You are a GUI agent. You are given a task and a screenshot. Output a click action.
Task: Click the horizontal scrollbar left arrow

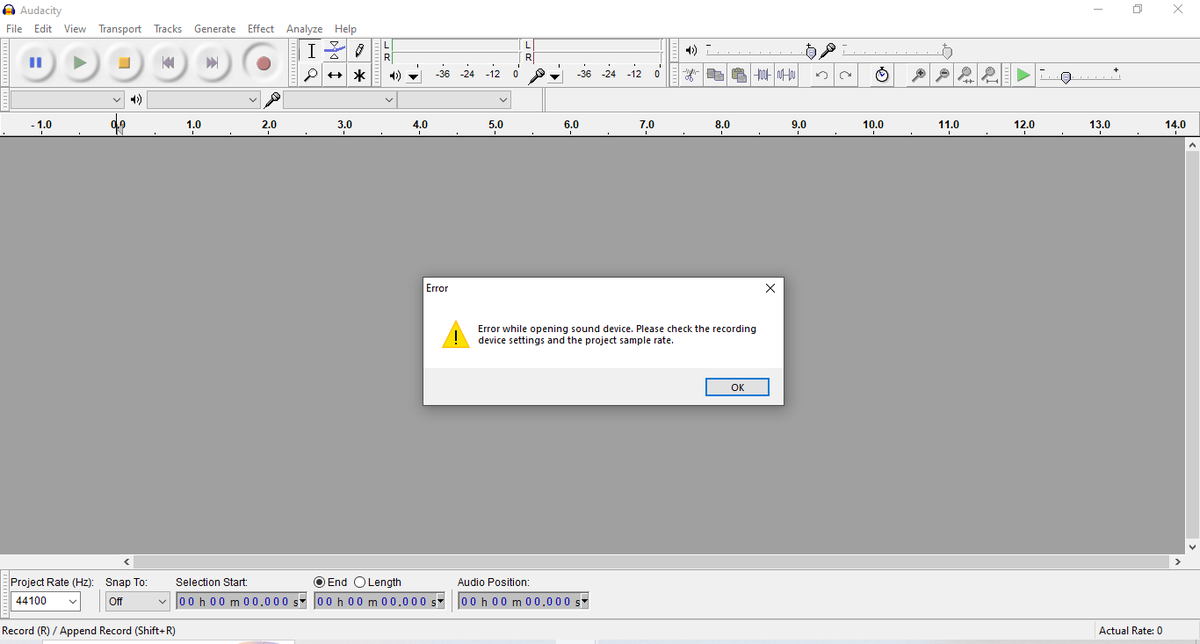pyautogui.click(x=127, y=561)
